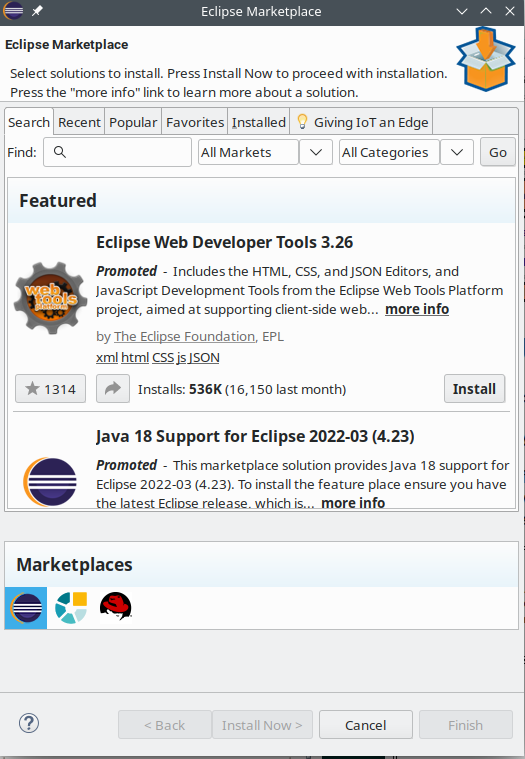Click the Java 18 Support for Eclipse title

[x=255, y=436]
